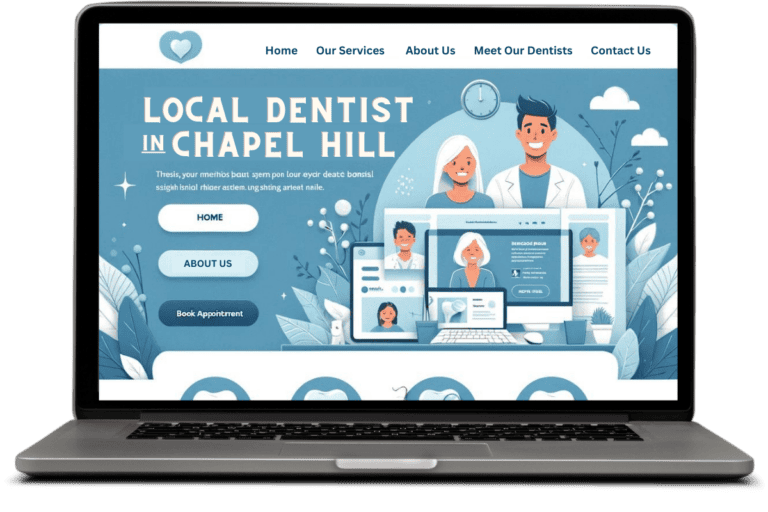Navigate to Contact Us in the header

620,51
